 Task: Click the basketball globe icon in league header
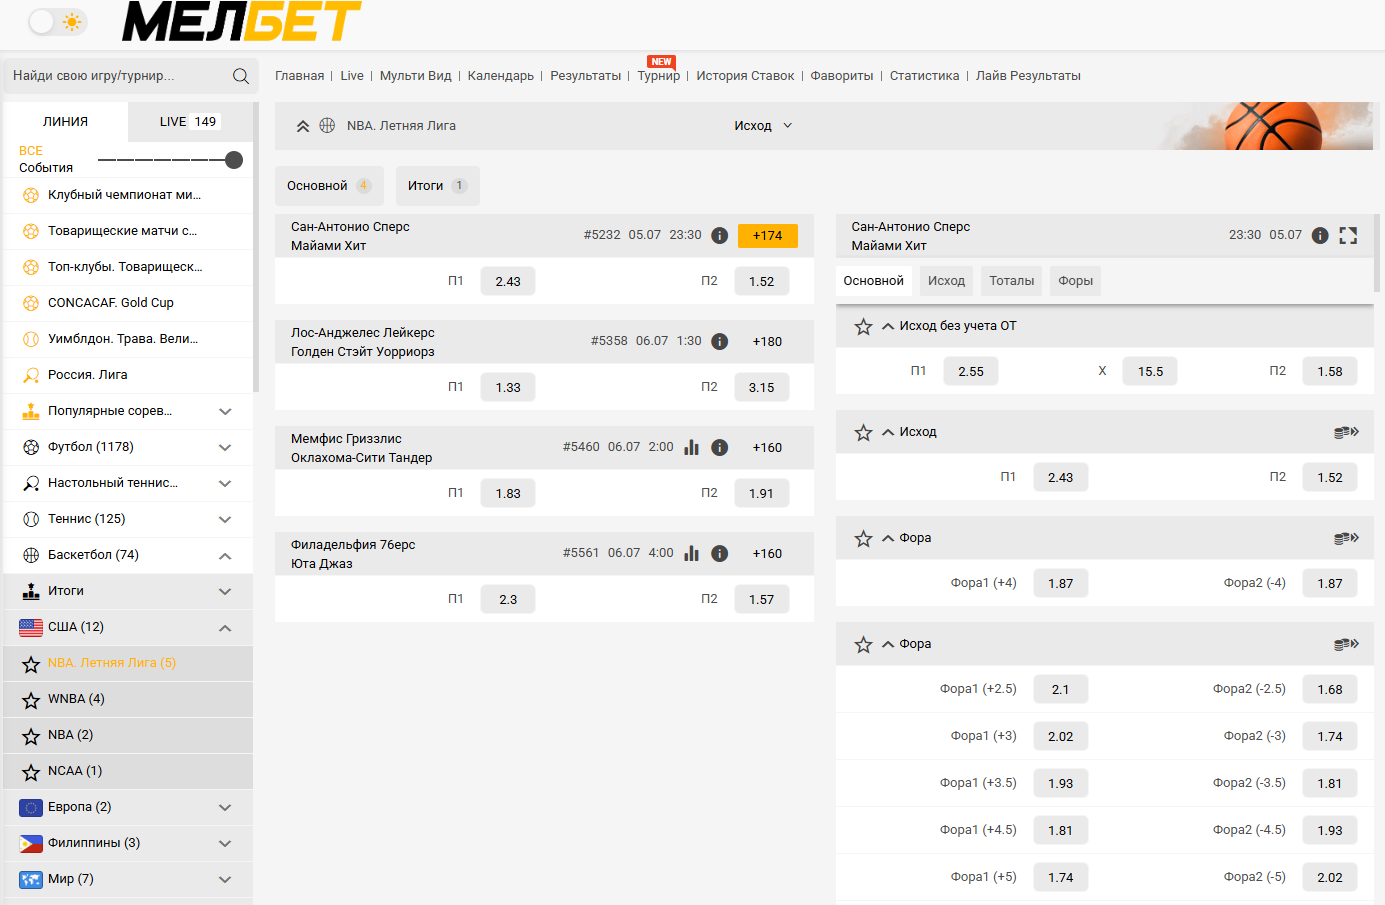(x=327, y=126)
